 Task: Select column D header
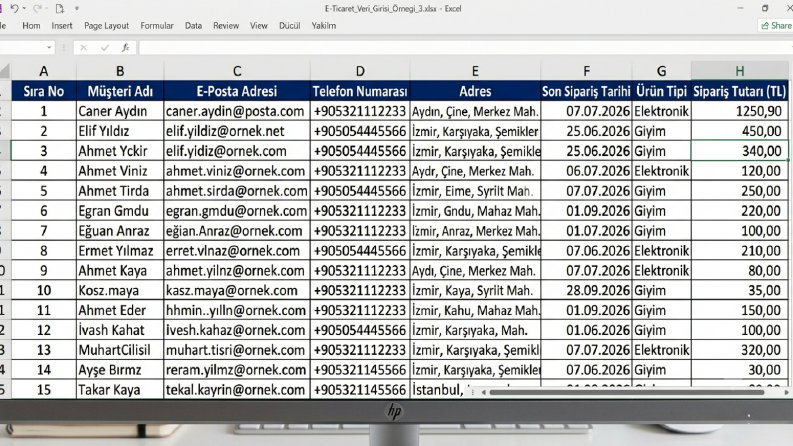[360, 71]
